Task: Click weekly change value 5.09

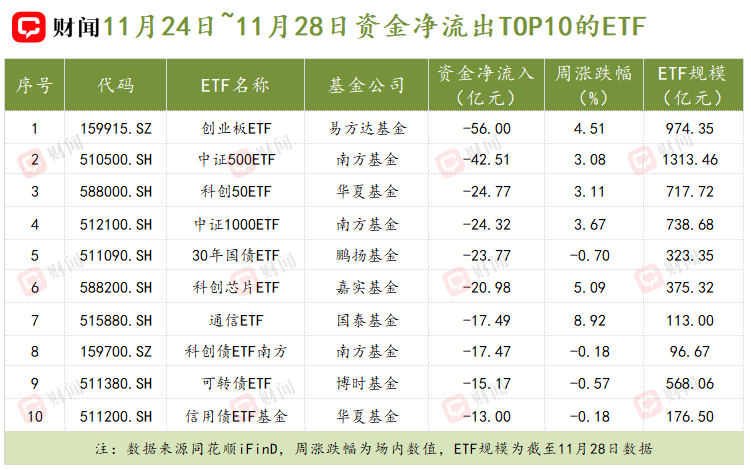Action: tap(590, 287)
